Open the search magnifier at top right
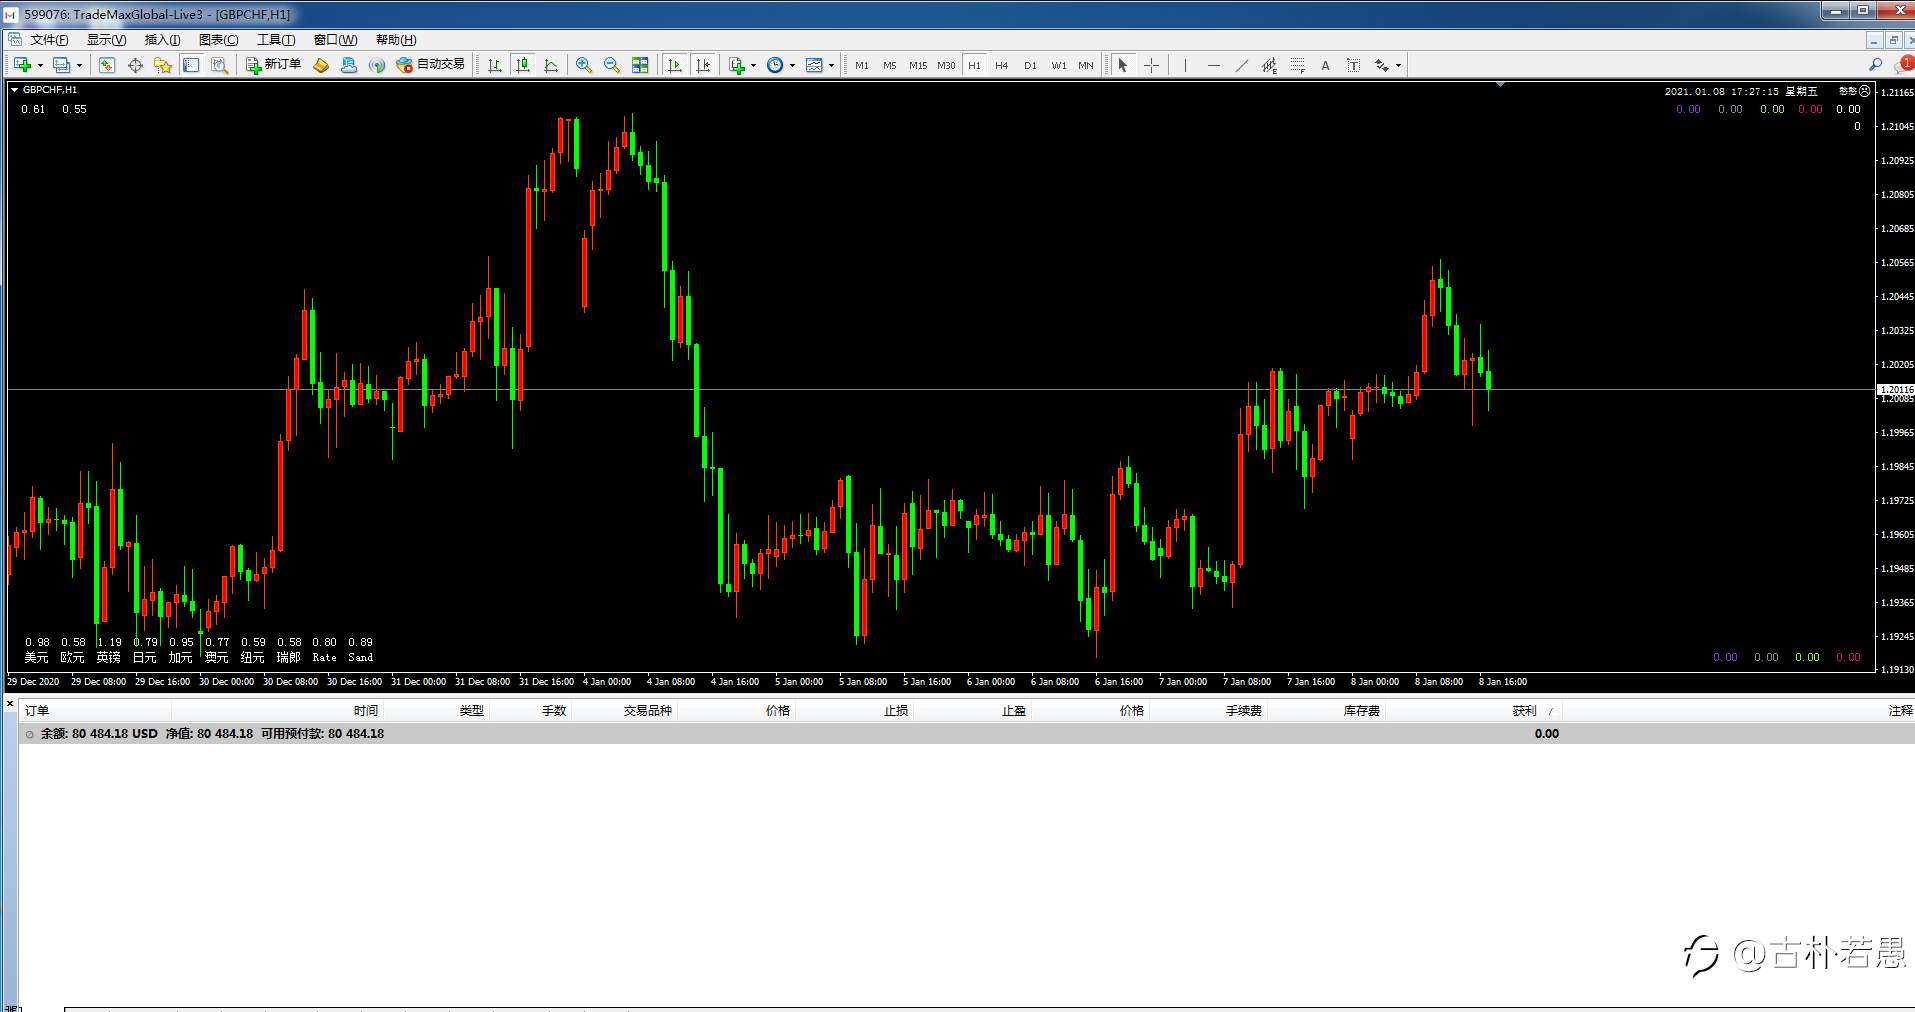 pyautogui.click(x=1875, y=65)
